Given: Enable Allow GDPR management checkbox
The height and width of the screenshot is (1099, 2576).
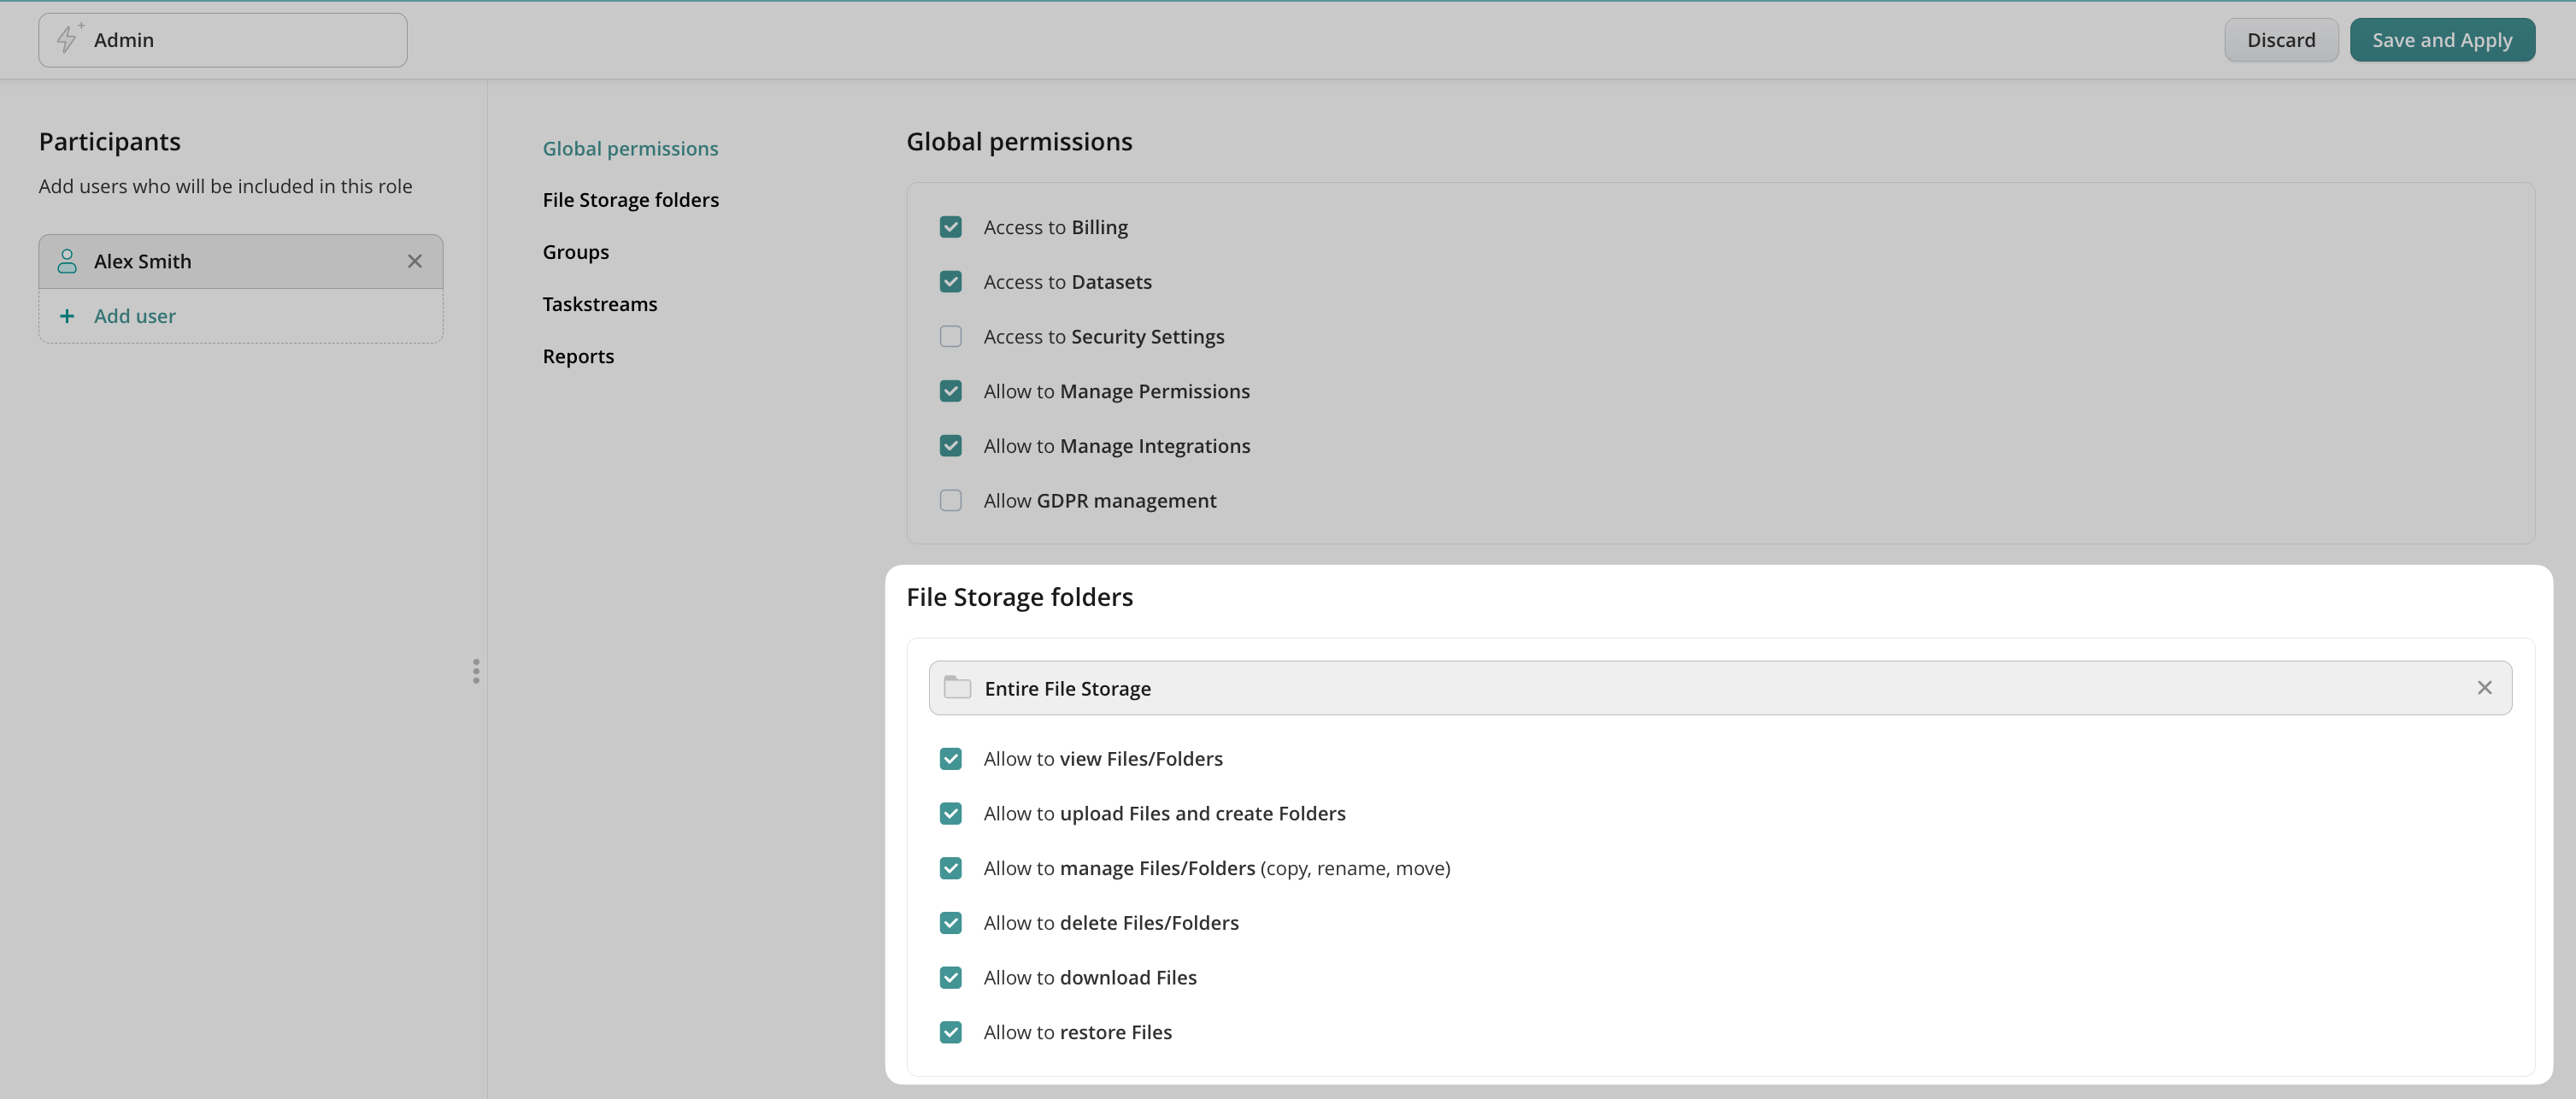Looking at the screenshot, I should click(x=950, y=500).
